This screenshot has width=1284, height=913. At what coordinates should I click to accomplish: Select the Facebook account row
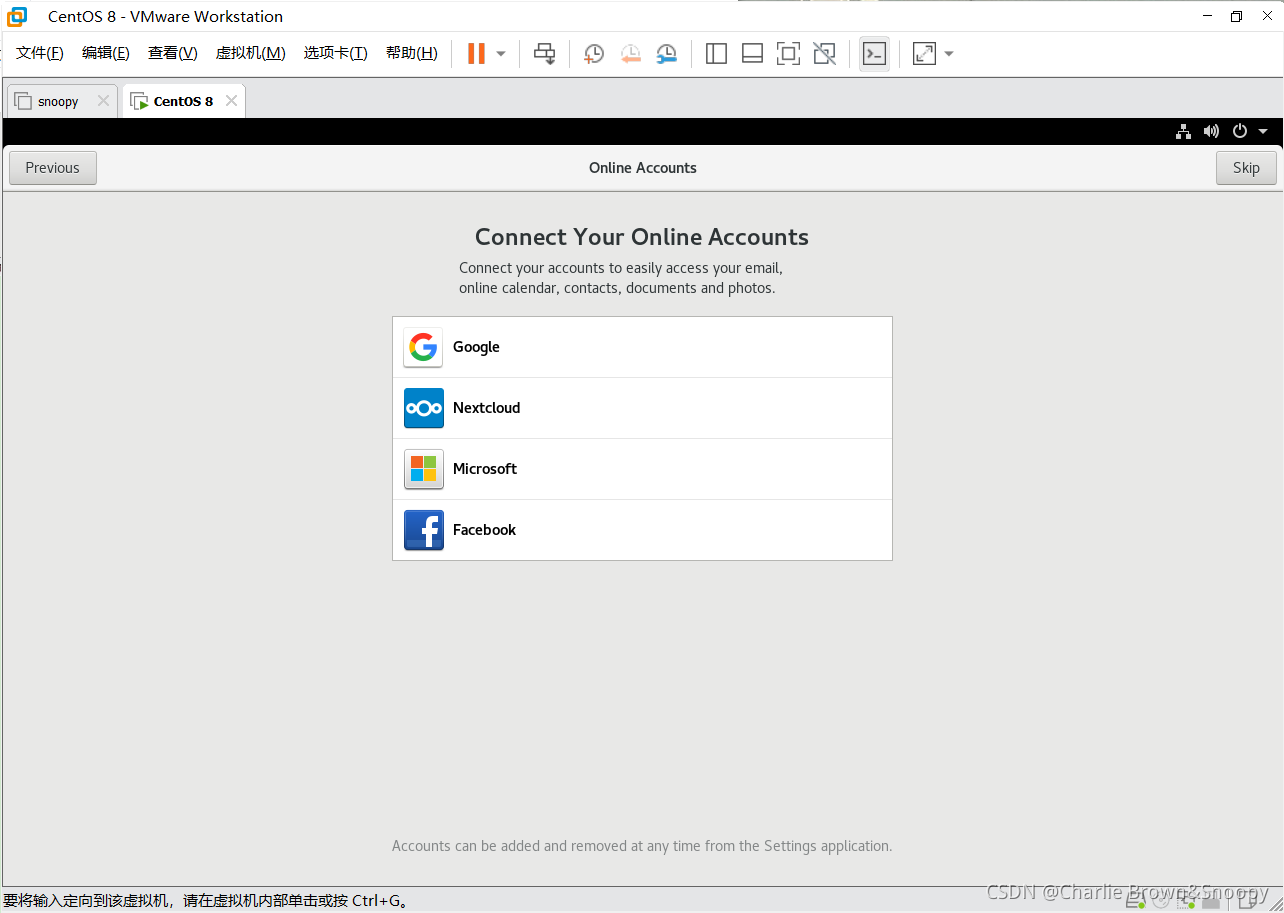(x=642, y=530)
